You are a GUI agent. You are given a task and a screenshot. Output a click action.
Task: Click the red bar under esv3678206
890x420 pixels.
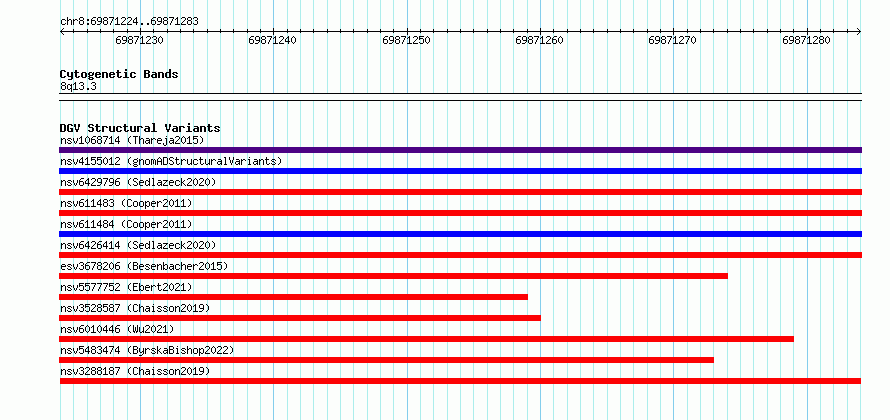393,276
